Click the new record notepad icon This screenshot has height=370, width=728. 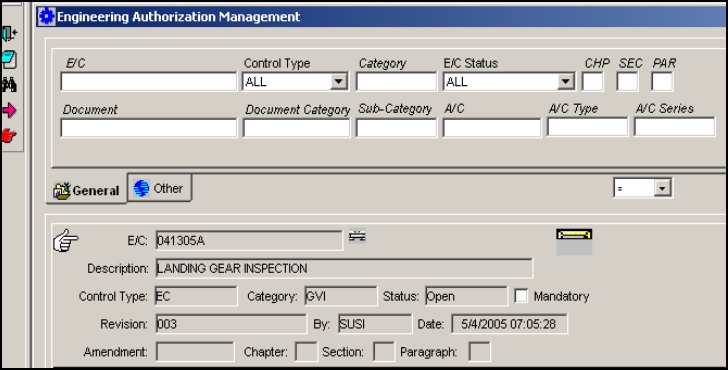9,59
